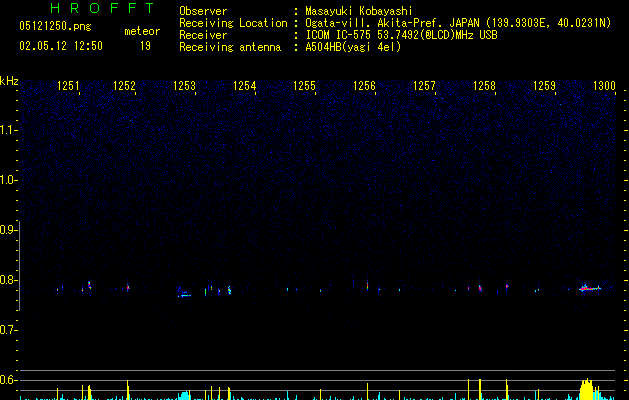The width and height of the screenshot is (629, 400).
Task: Click the meteor label
Action: 142,31
